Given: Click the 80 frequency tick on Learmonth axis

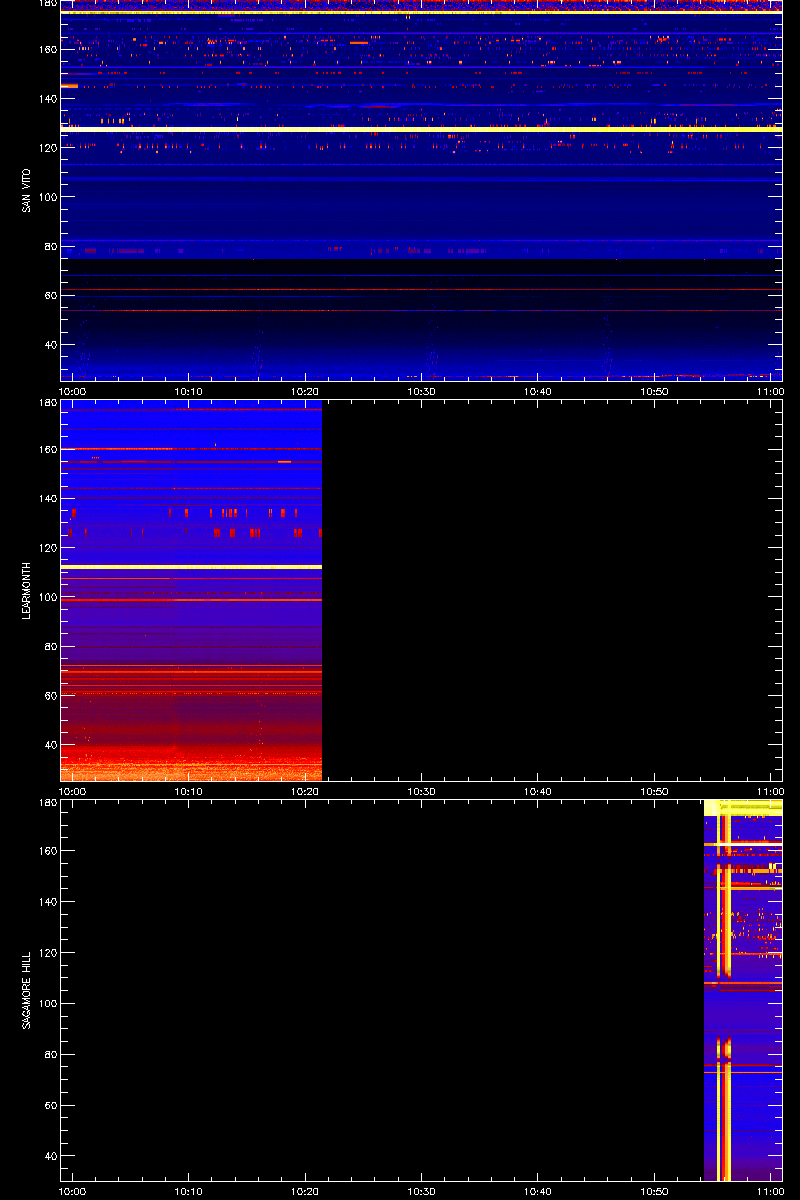Looking at the screenshot, I should (50, 646).
